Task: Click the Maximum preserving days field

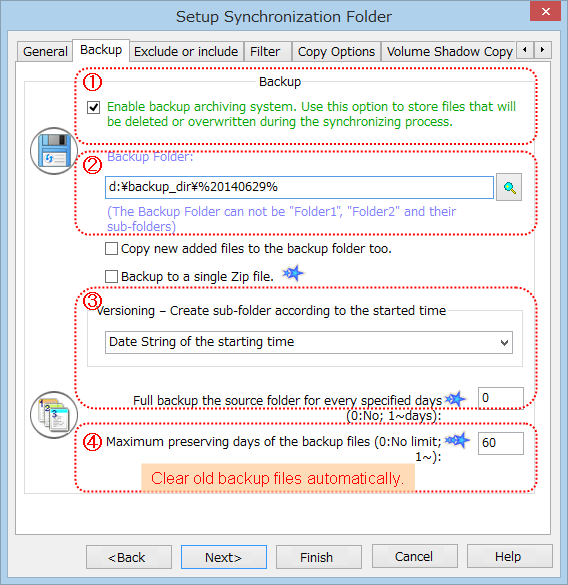Action: (x=500, y=443)
